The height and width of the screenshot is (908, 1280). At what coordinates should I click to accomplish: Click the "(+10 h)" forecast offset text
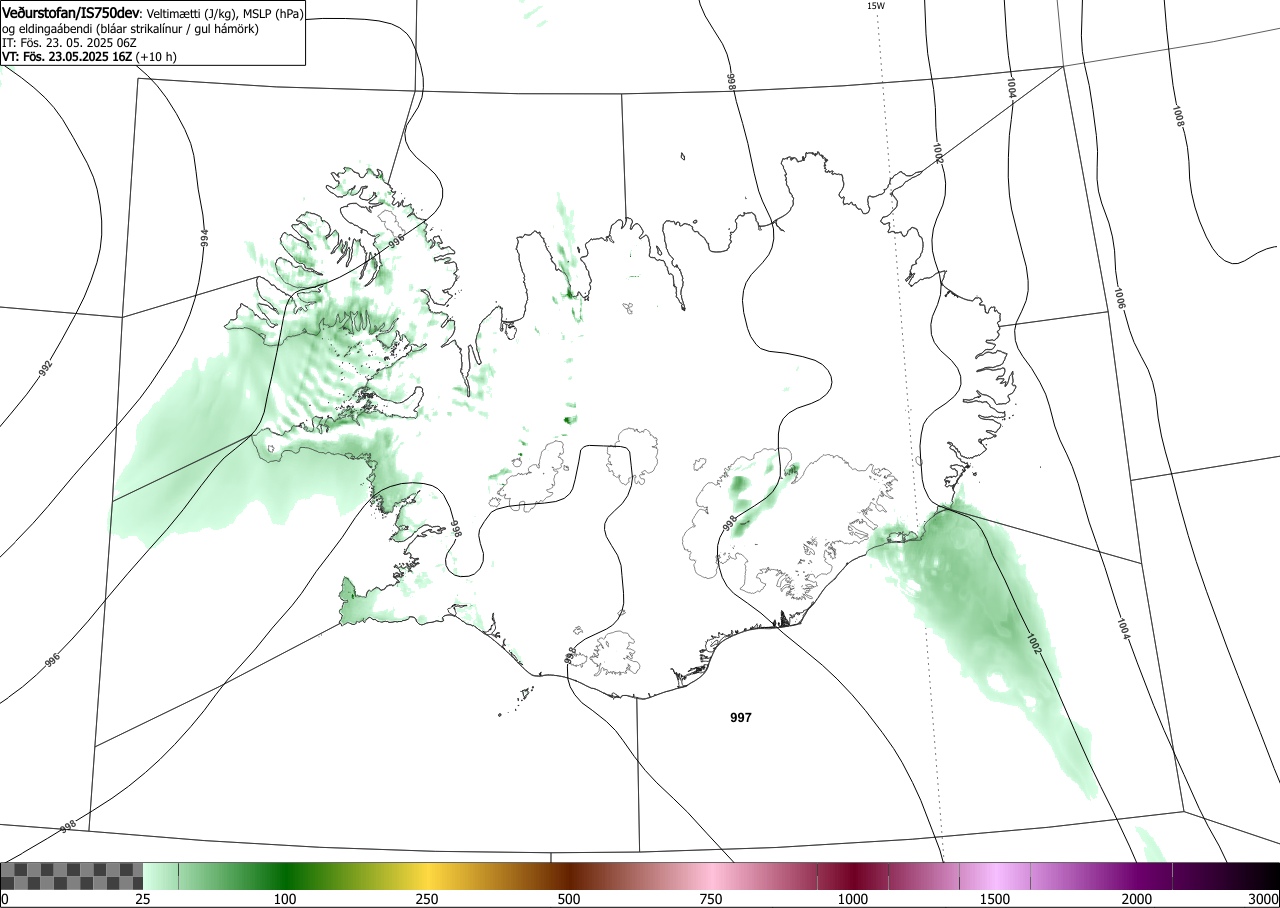click(157, 57)
